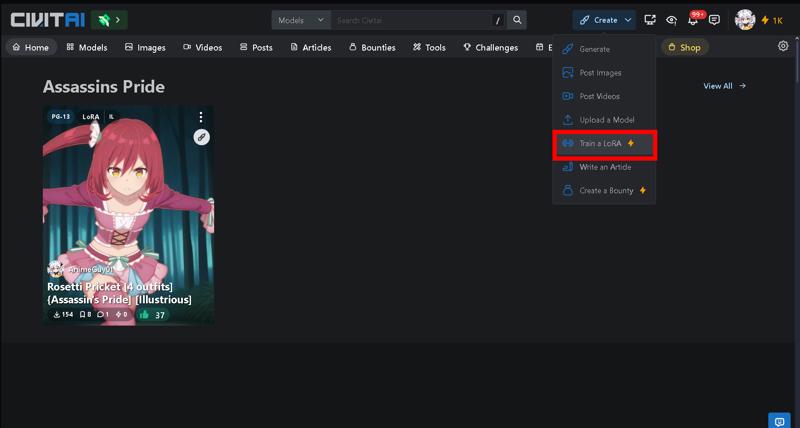Select Upload a Model menu entry
The image size is (800, 428).
coord(604,120)
